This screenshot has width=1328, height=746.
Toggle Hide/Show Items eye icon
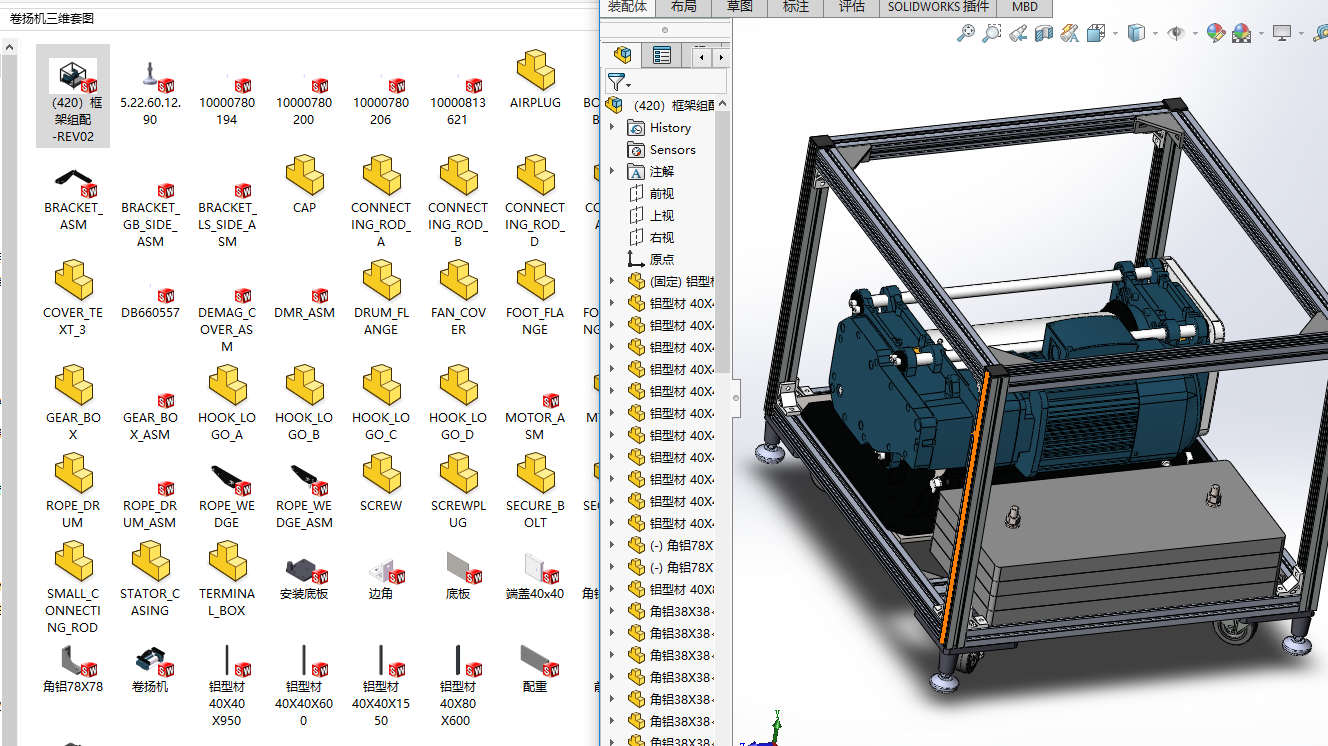(x=1176, y=33)
